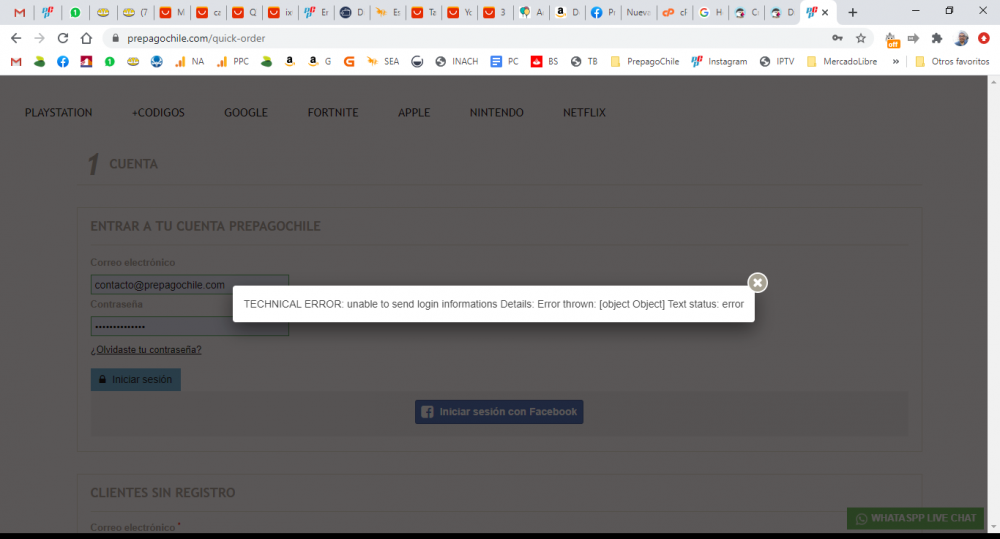Open the orange G bookmark icon
This screenshot has height=539, width=1000.
[x=349, y=62]
